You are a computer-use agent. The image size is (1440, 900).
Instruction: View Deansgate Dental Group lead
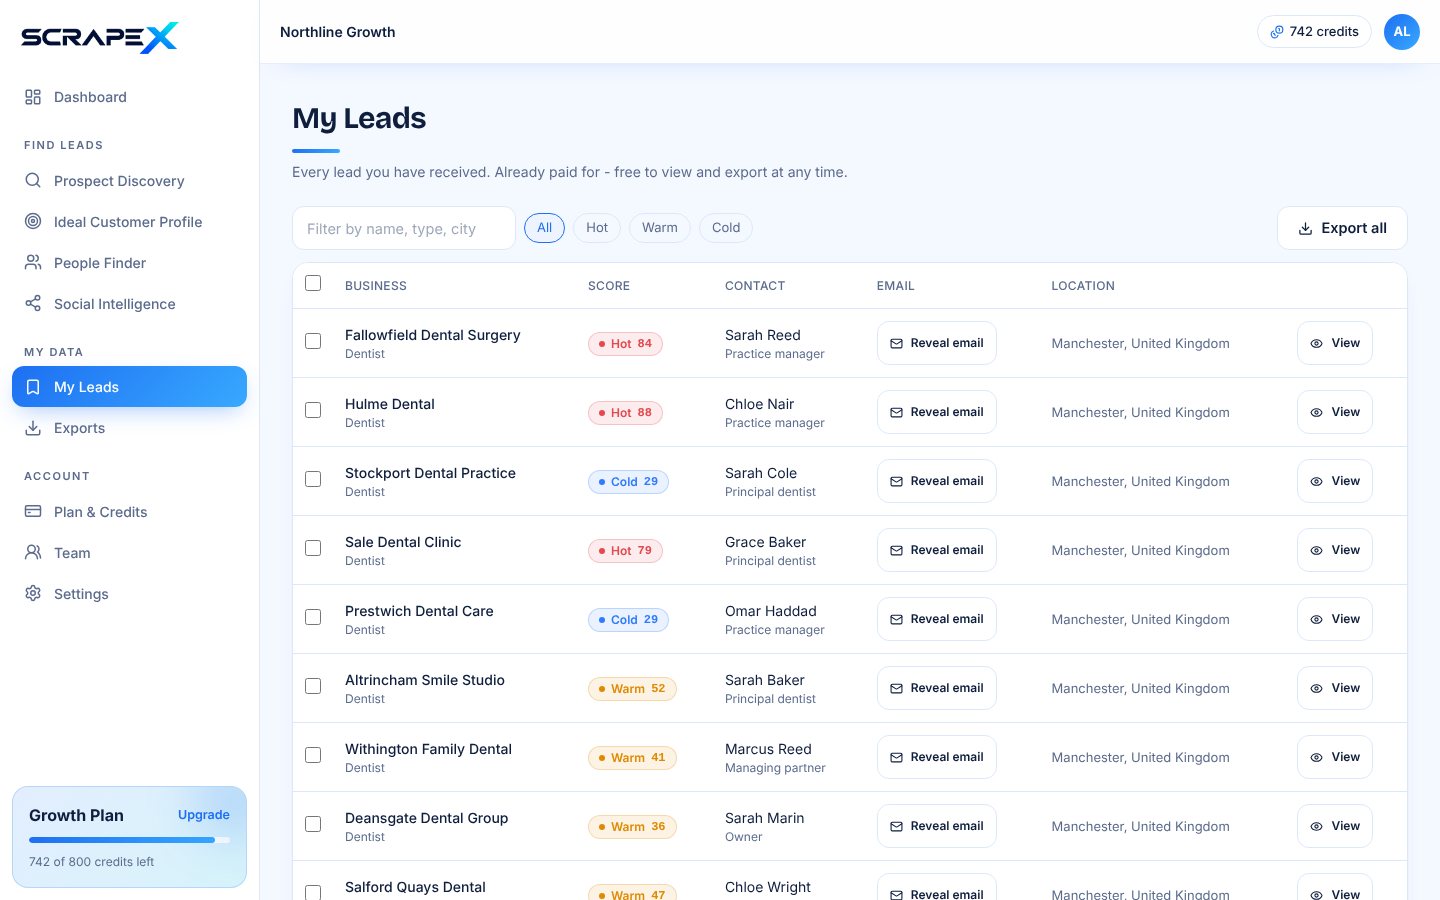(1335, 826)
